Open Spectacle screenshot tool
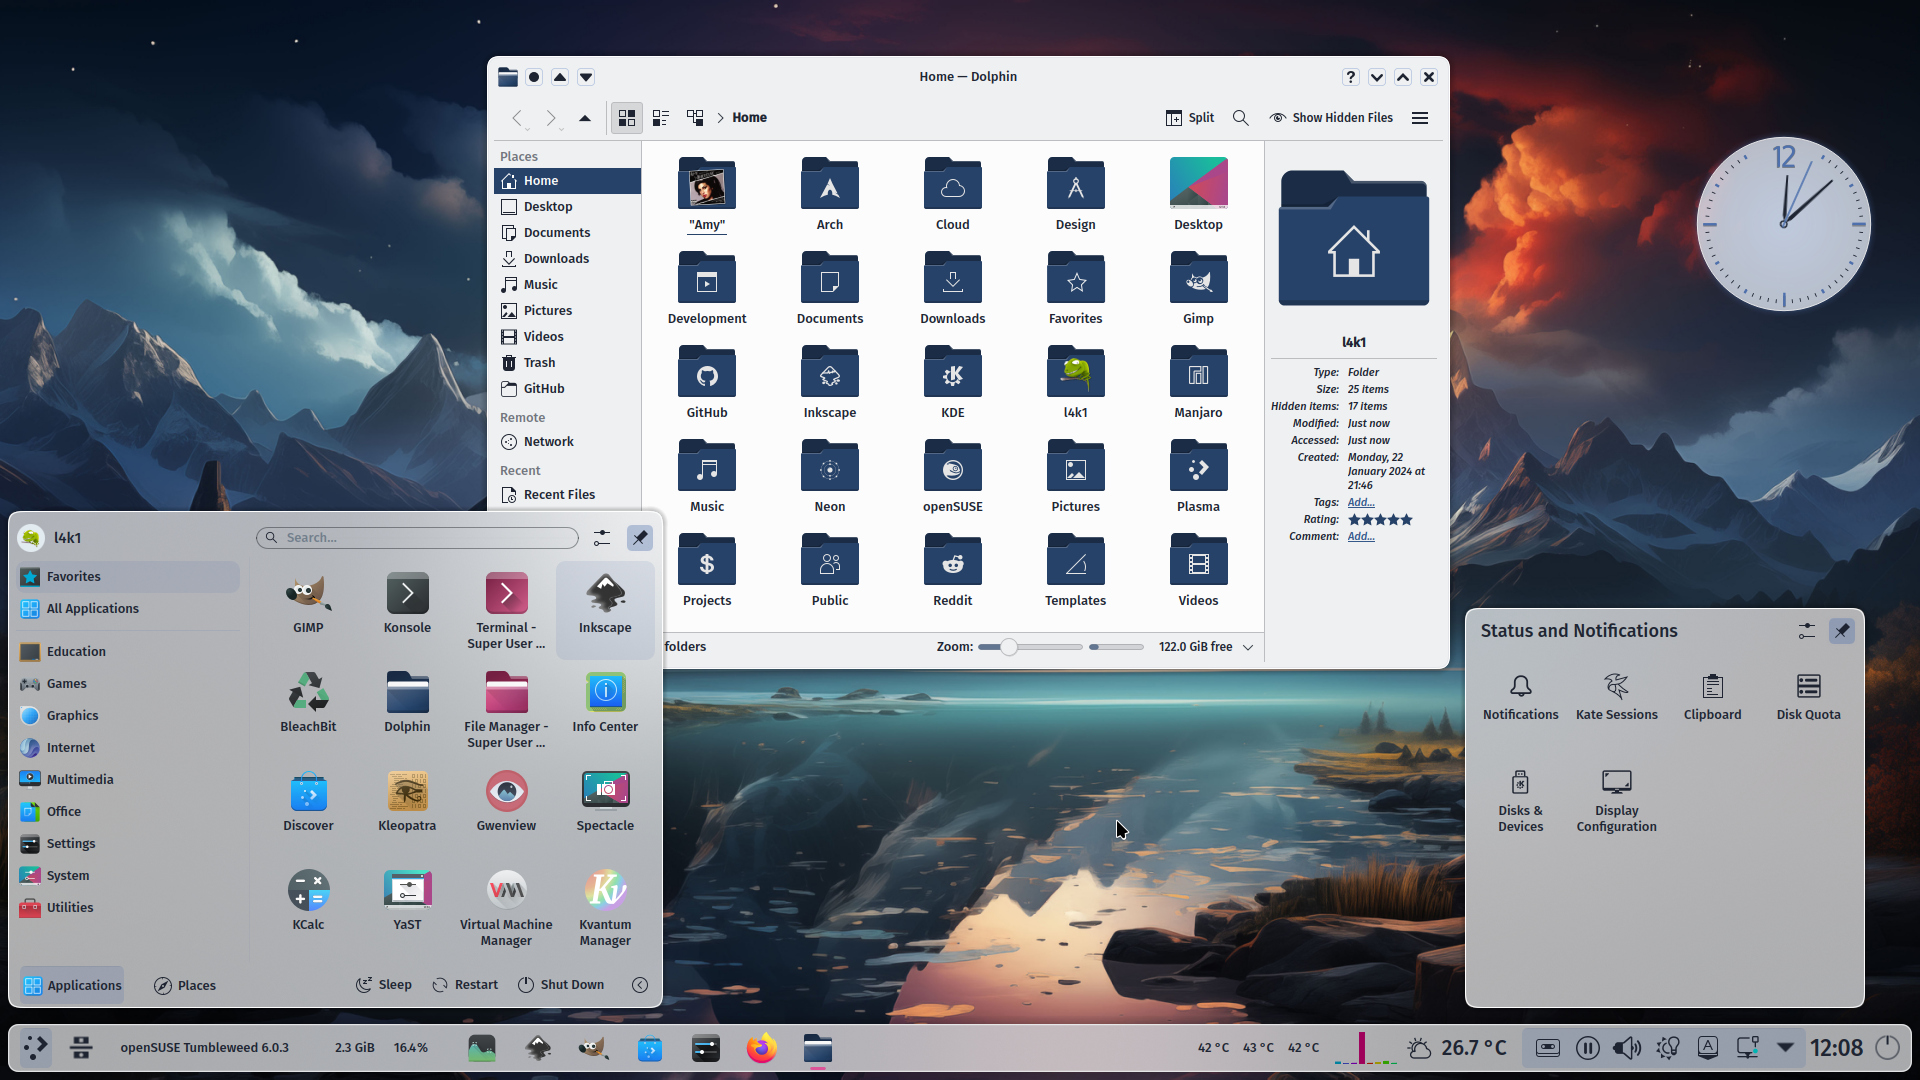The image size is (1920, 1080). pyautogui.click(x=605, y=802)
